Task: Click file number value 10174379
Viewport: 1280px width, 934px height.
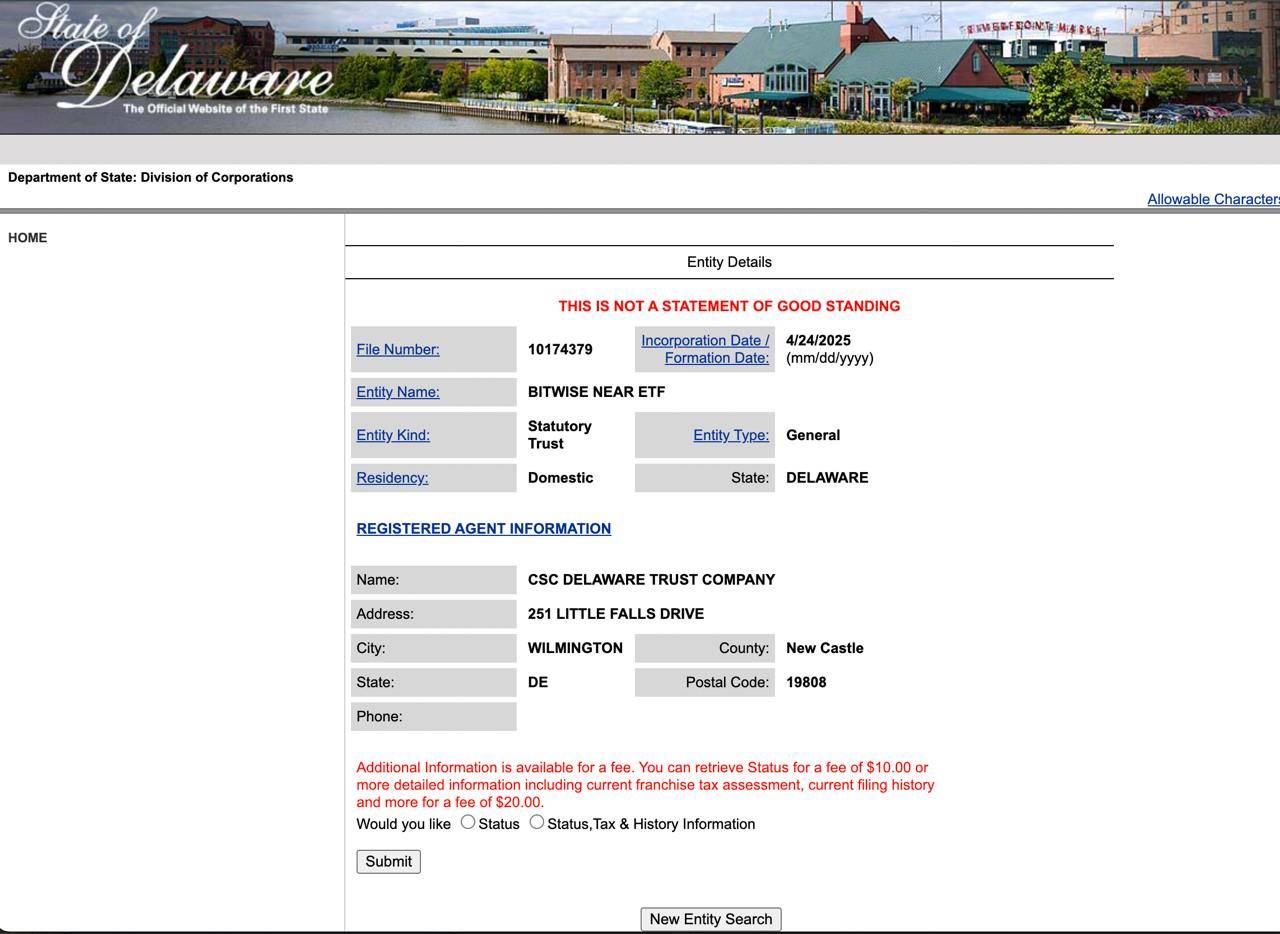Action: (x=560, y=350)
